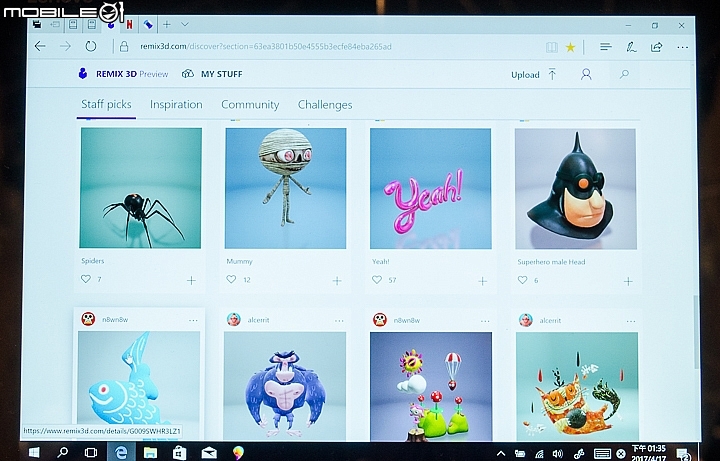This screenshot has height=461, width=720.
Task: Open the Yeah! model thumbnail
Action: 431,189
